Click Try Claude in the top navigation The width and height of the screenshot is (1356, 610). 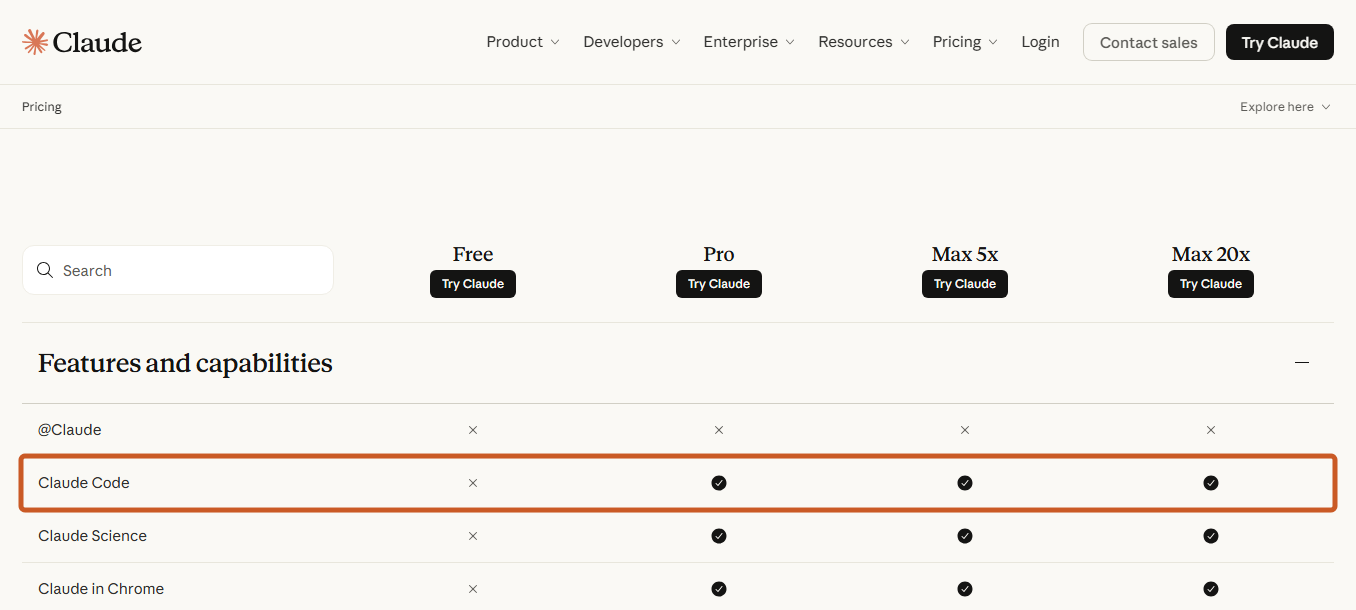(1280, 42)
